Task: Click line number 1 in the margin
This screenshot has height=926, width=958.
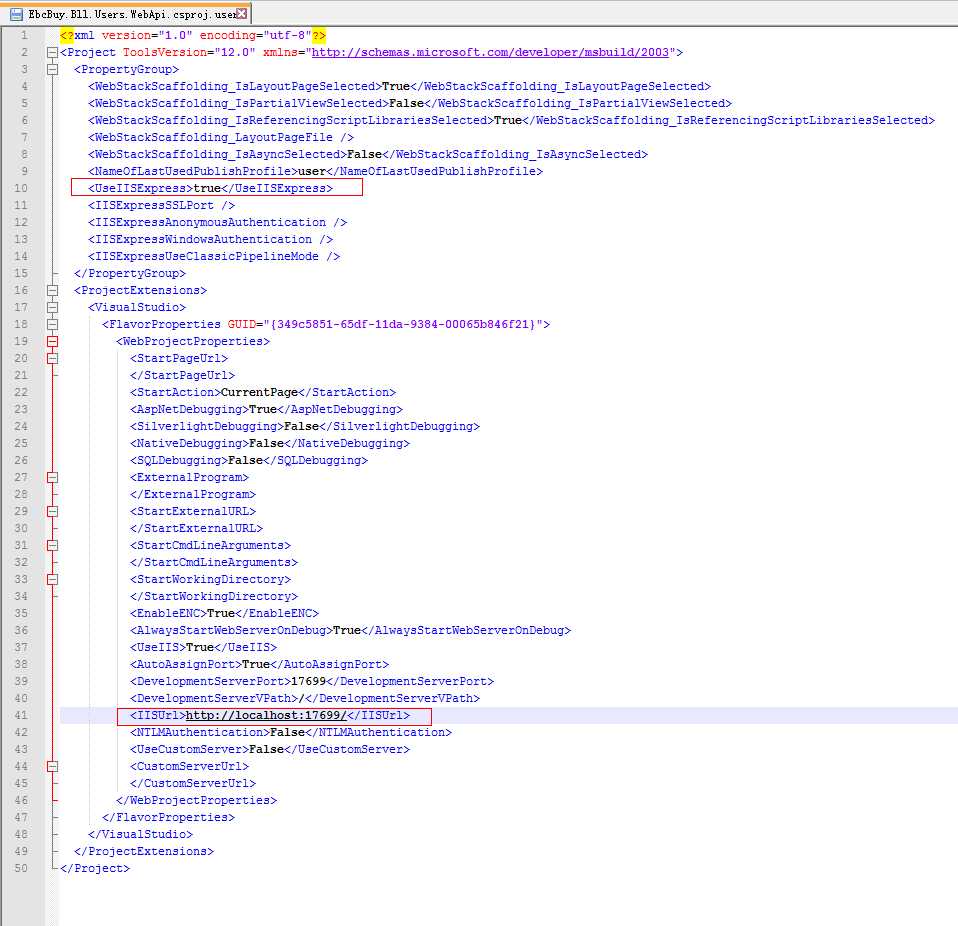Action: (x=24, y=35)
